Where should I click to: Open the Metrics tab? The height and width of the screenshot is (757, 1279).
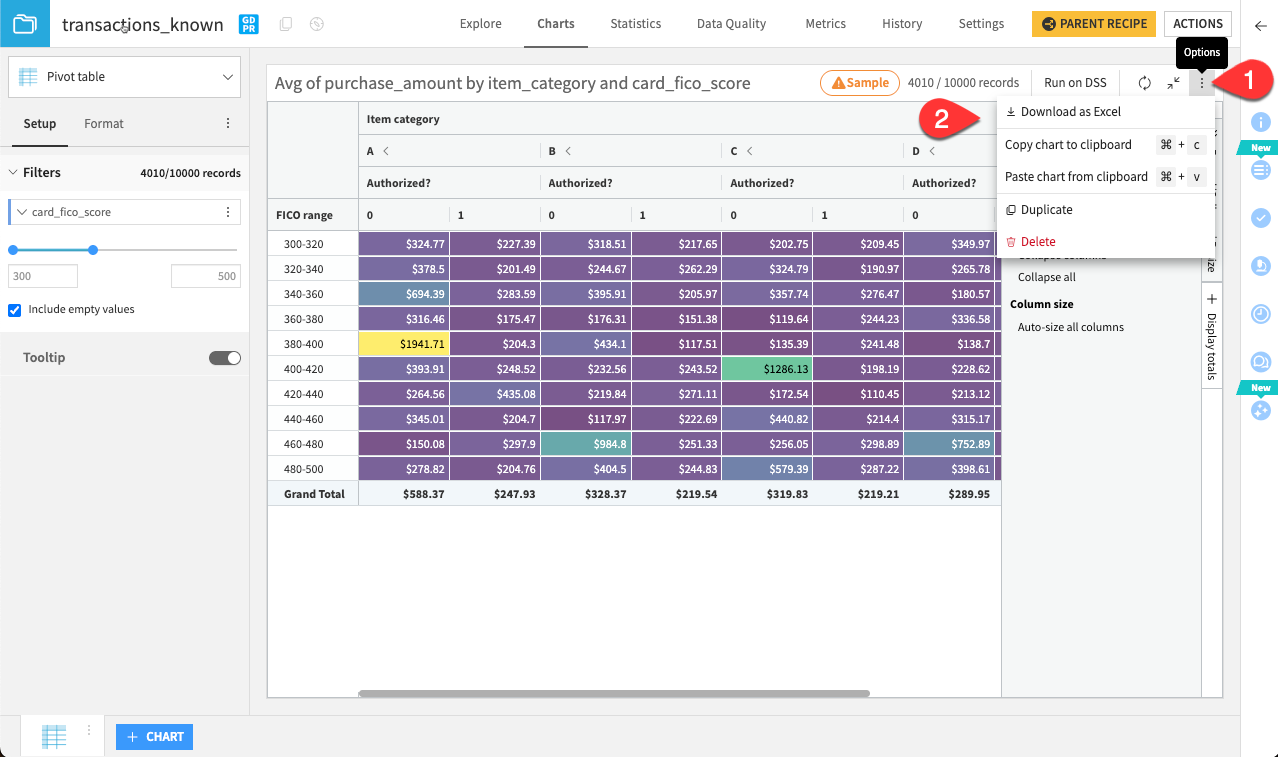pos(825,24)
